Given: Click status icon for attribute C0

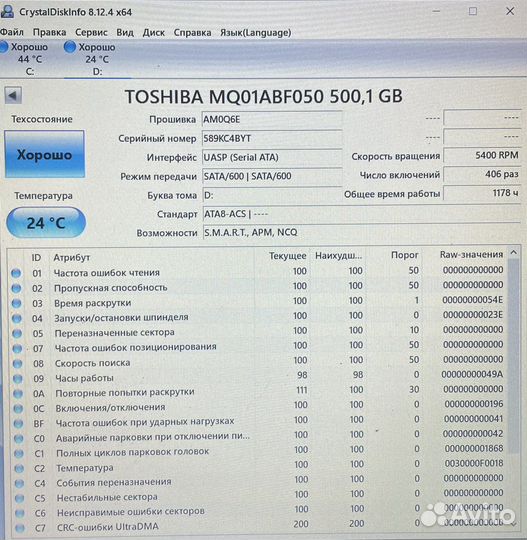Looking at the screenshot, I should 19,438.
